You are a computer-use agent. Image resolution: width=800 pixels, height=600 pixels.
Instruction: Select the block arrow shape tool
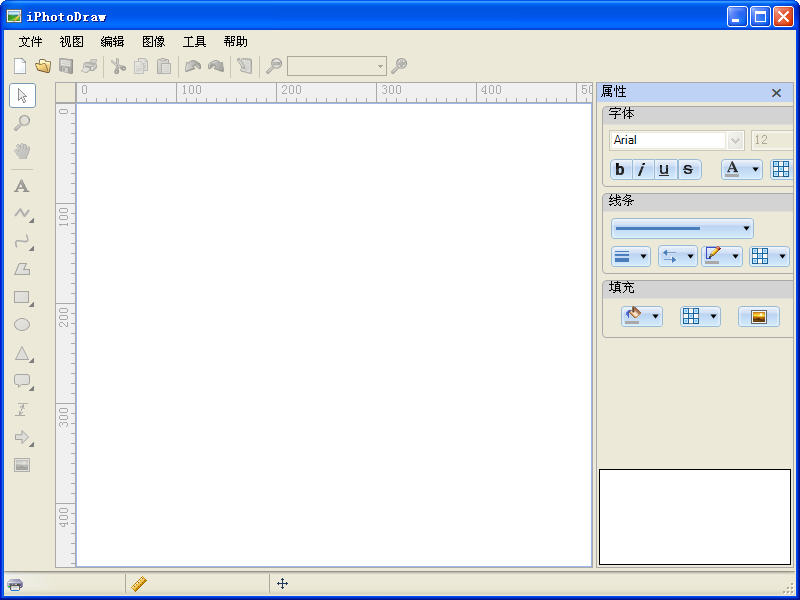[x=23, y=438]
